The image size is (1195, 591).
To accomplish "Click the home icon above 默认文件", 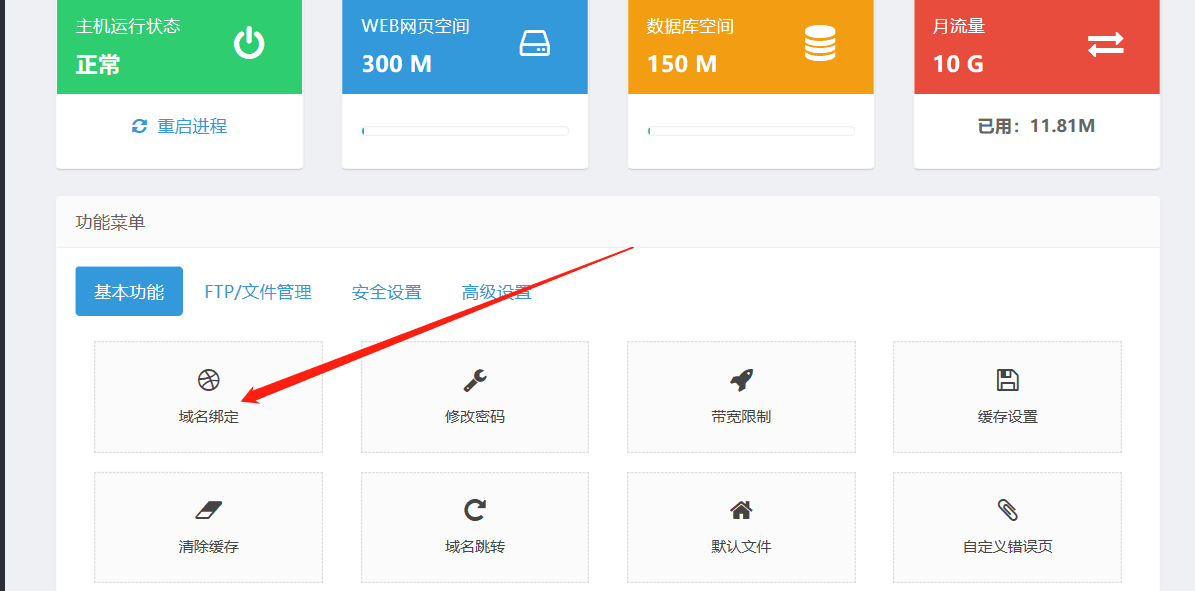I will tap(742, 509).
